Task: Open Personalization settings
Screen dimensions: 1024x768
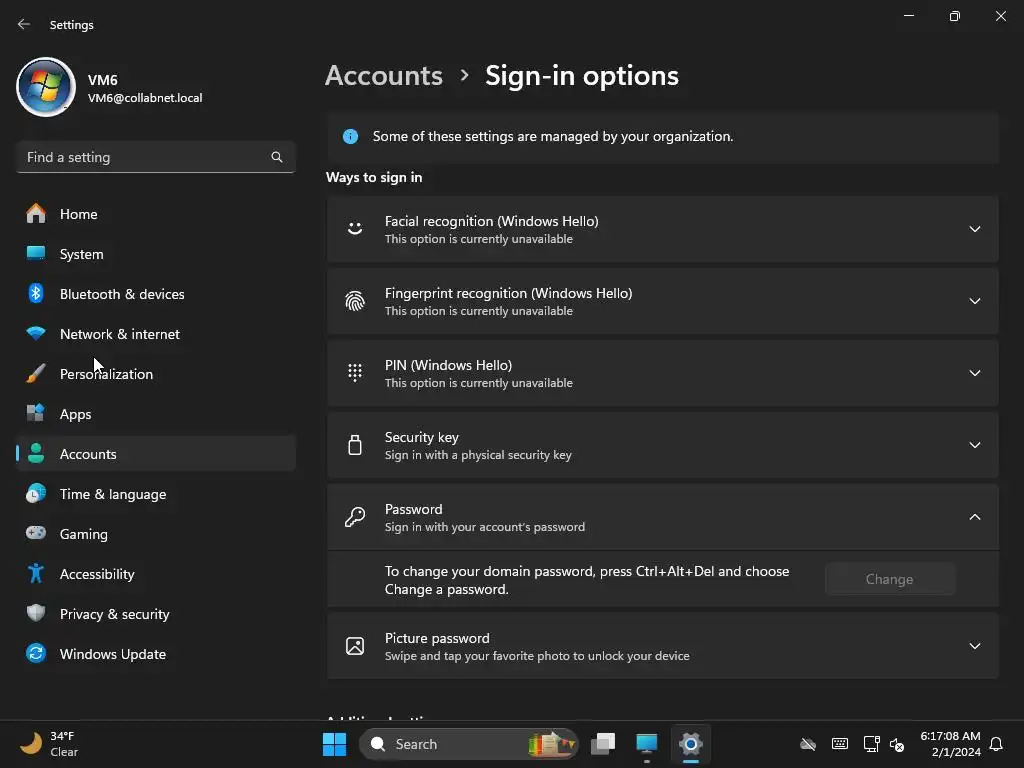Action: pos(155,374)
